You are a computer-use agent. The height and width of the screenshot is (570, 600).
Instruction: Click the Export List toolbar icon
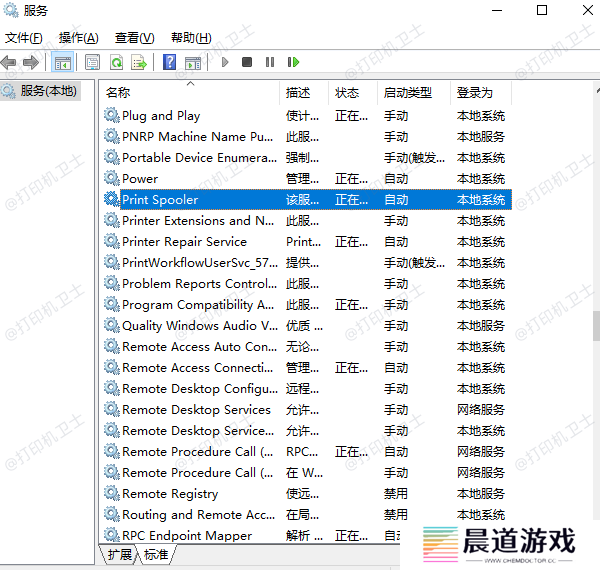click(x=139, y=62)
